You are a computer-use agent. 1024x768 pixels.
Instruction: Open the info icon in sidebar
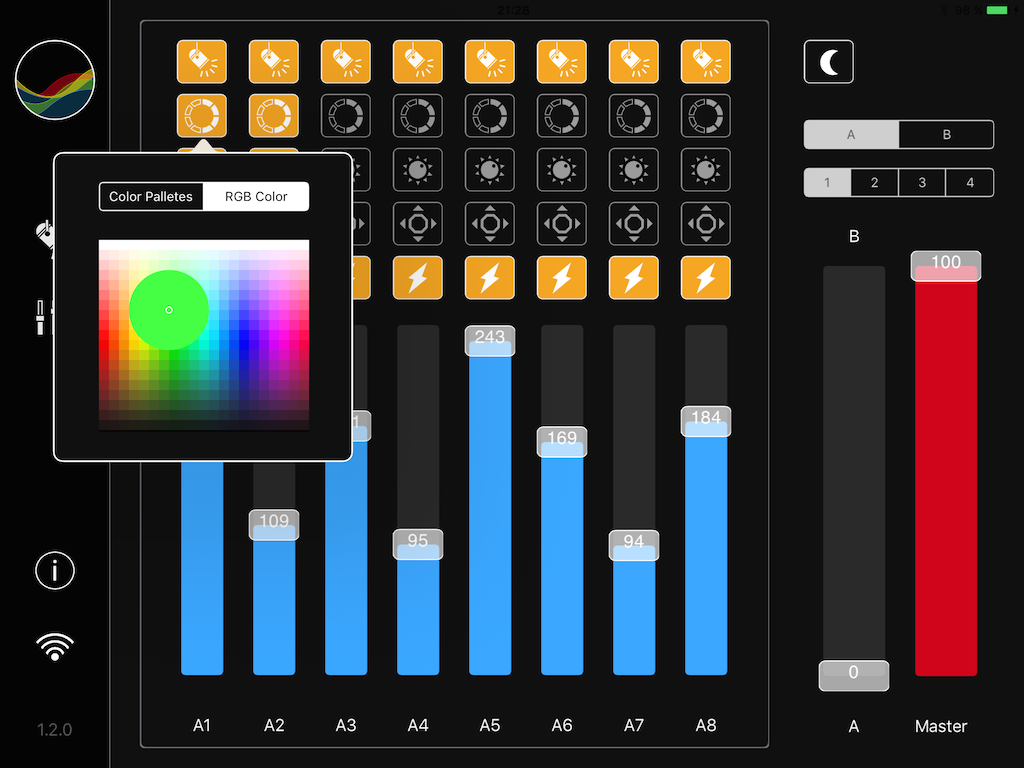click(55, 570)
